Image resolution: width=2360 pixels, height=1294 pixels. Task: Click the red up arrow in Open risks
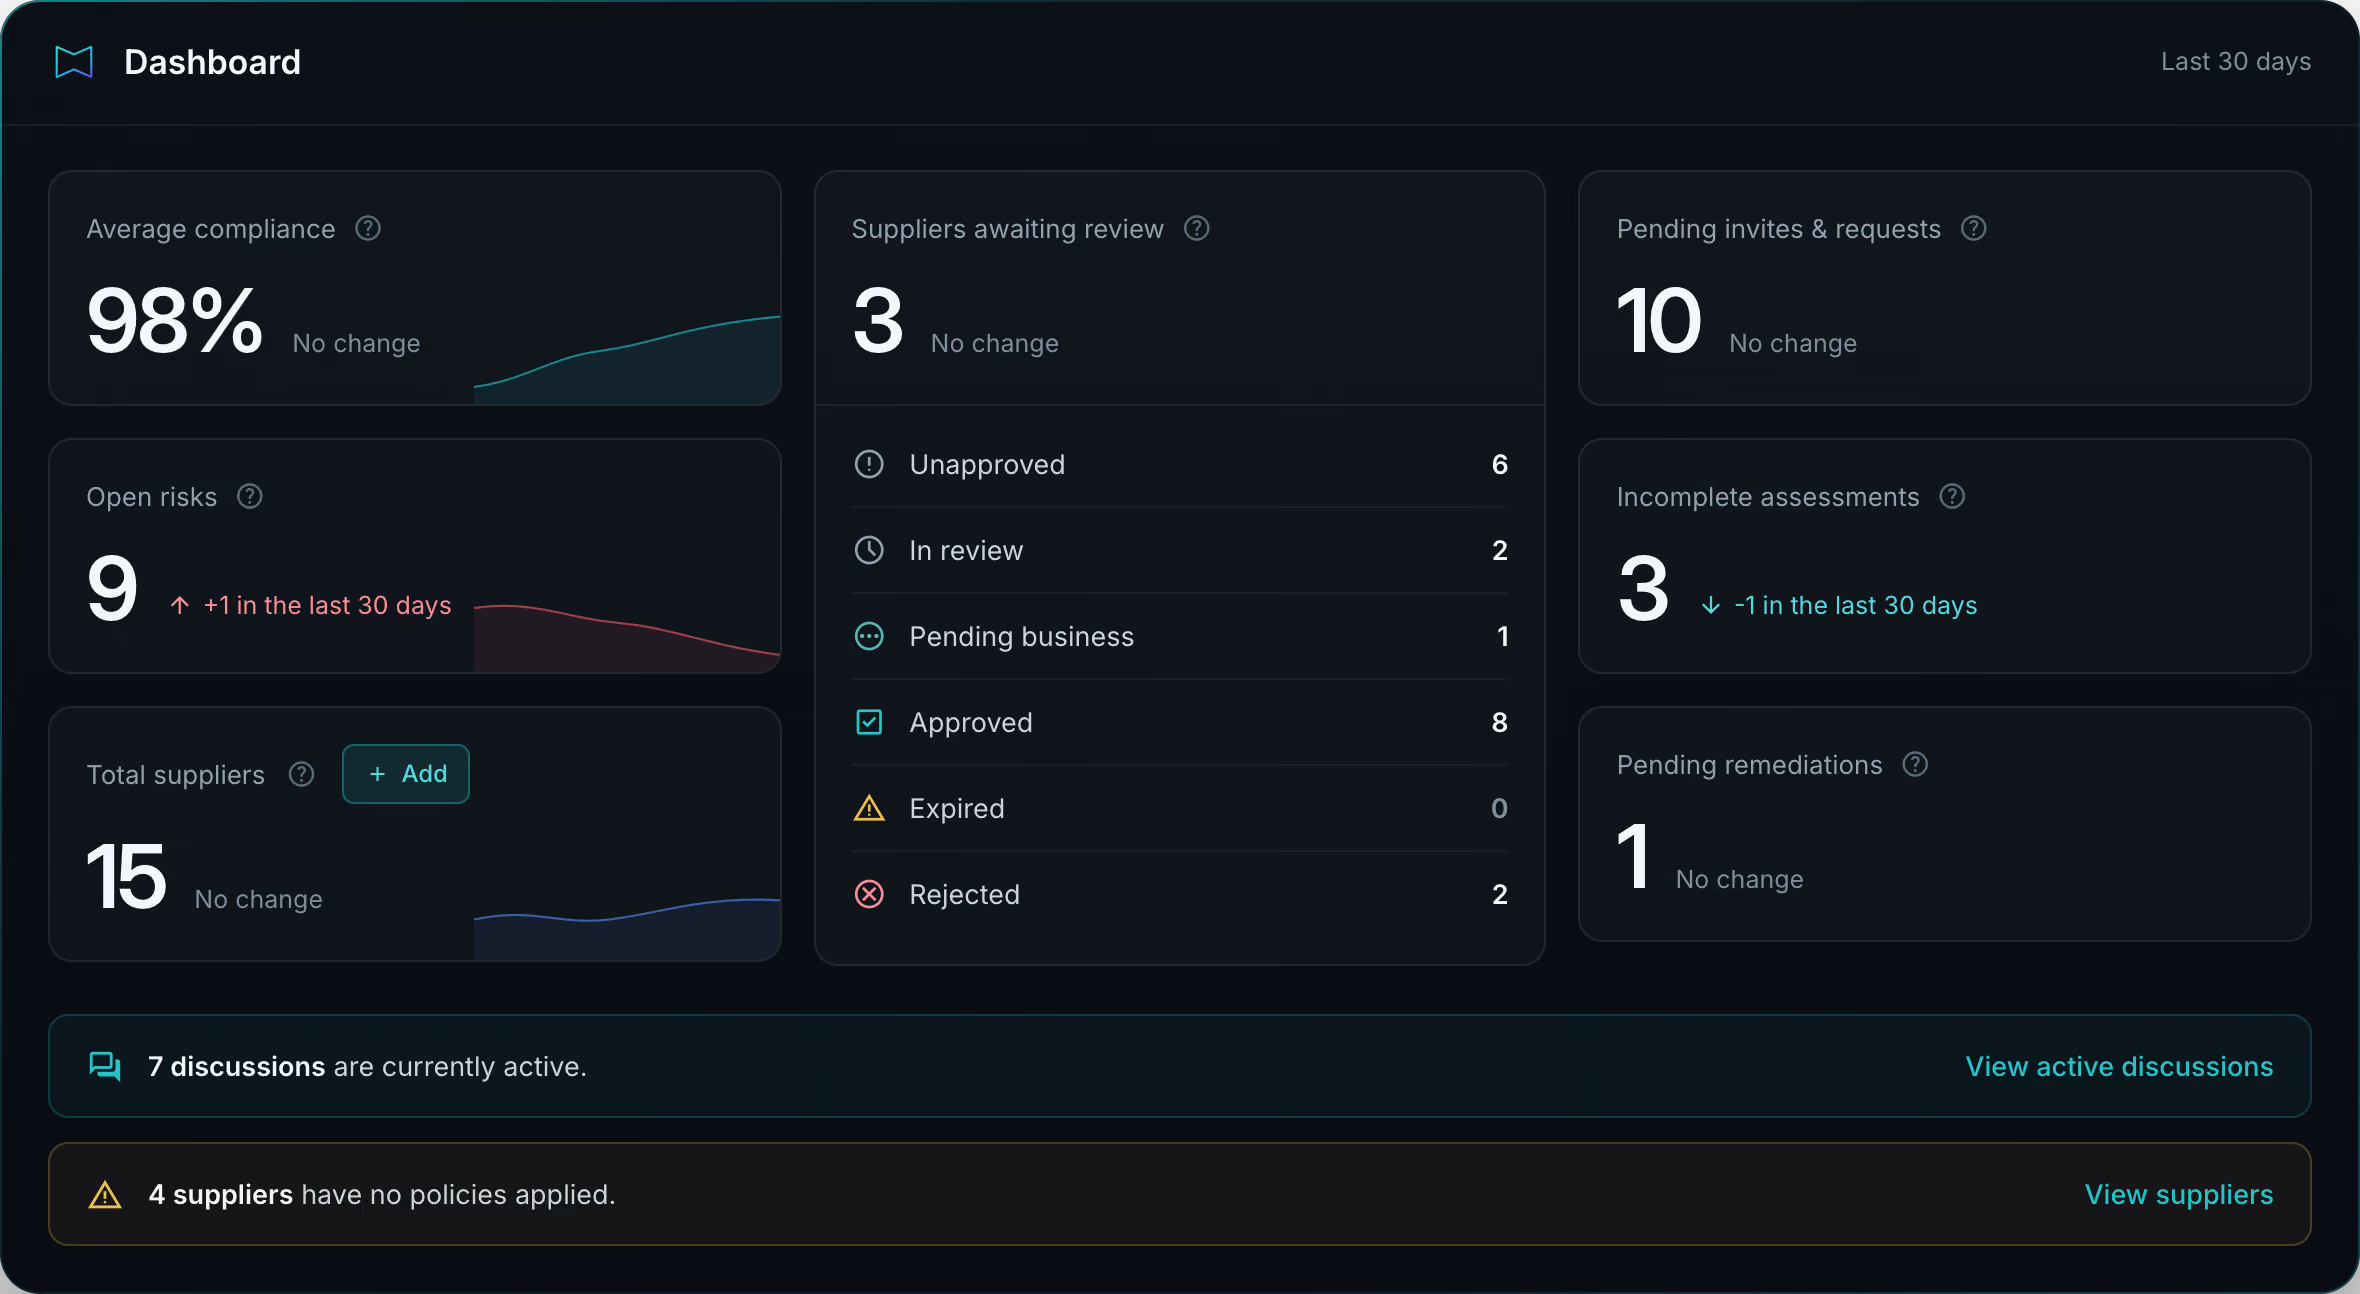point(180,605)
